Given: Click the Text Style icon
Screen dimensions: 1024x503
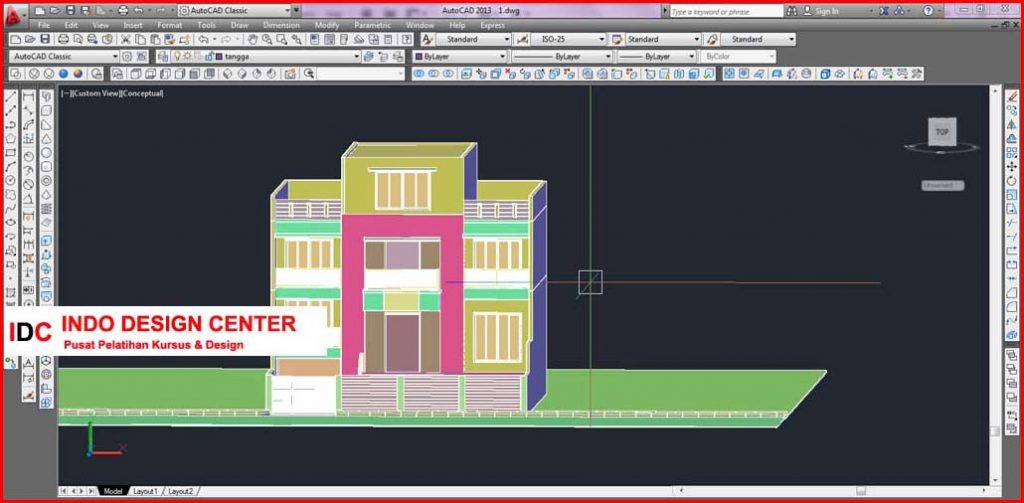Looking at the screenshot, I should [x=428, y=39].
